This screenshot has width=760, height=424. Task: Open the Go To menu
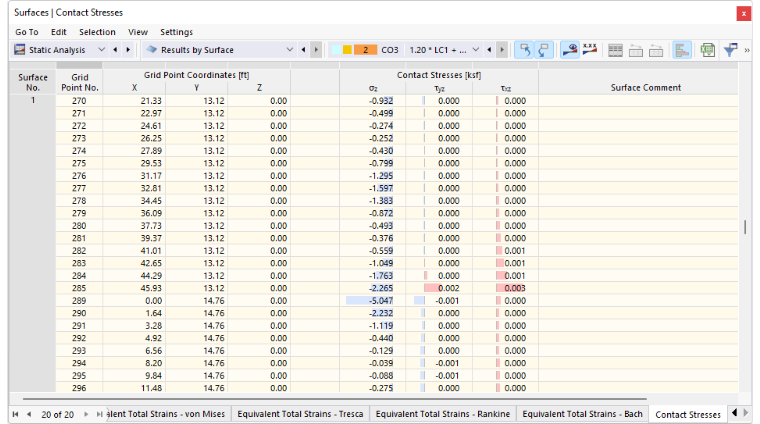pyautogui.click(x=27, y=32)
